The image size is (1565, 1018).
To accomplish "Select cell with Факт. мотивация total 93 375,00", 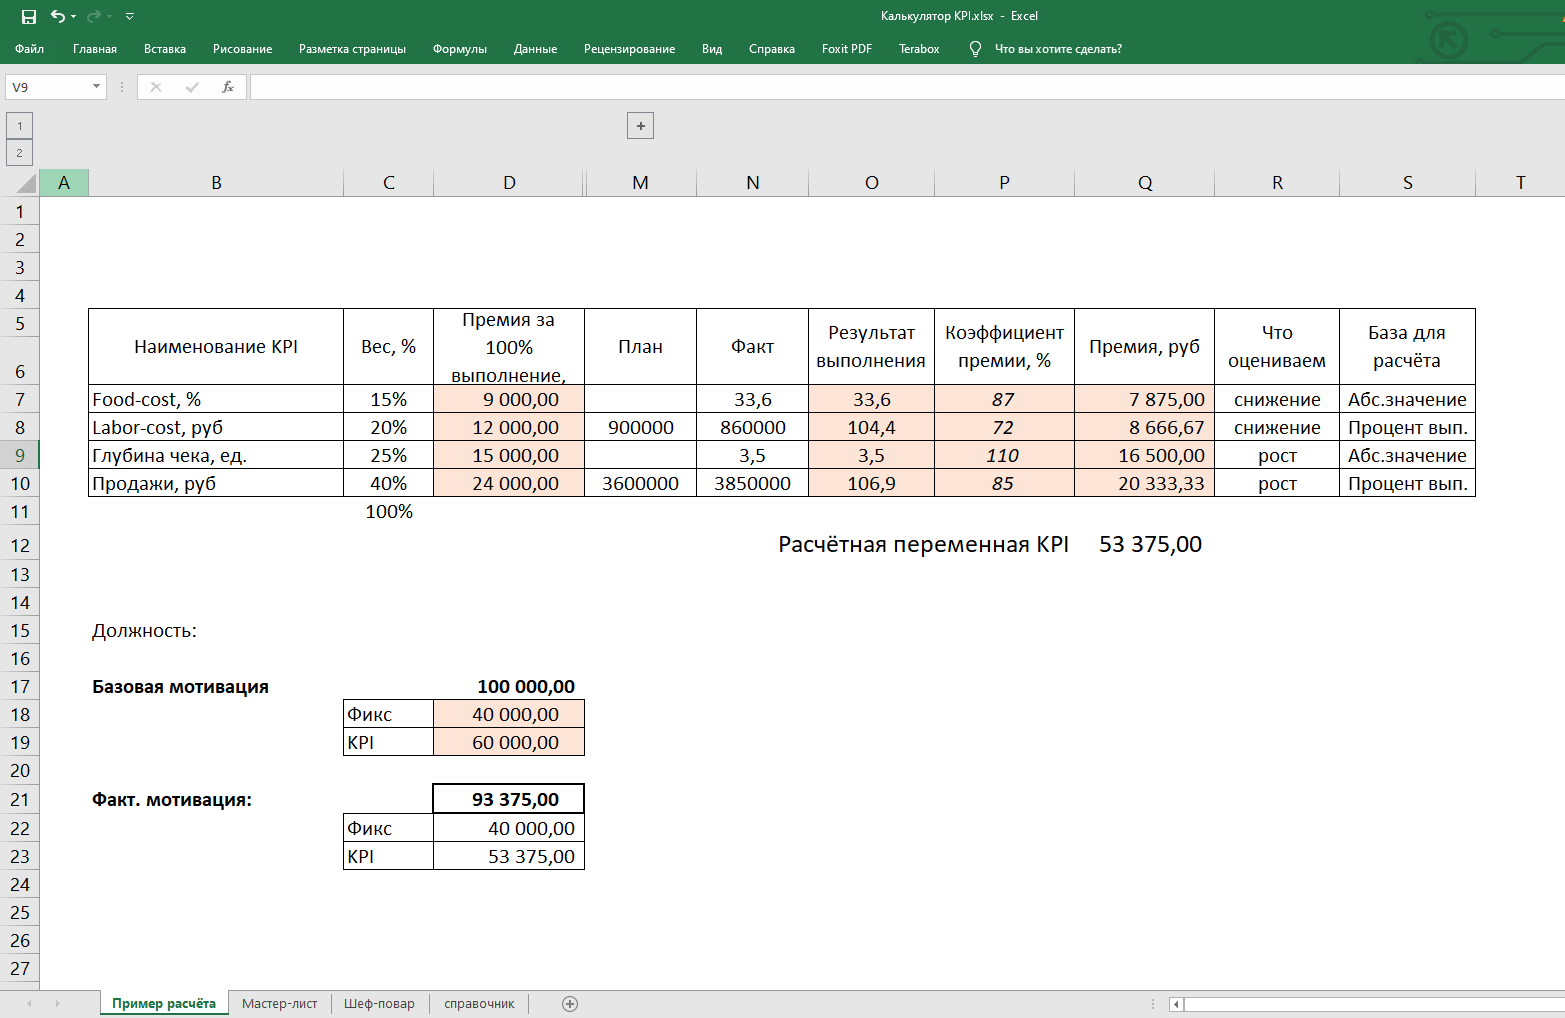I will click(x=508, y=799).
